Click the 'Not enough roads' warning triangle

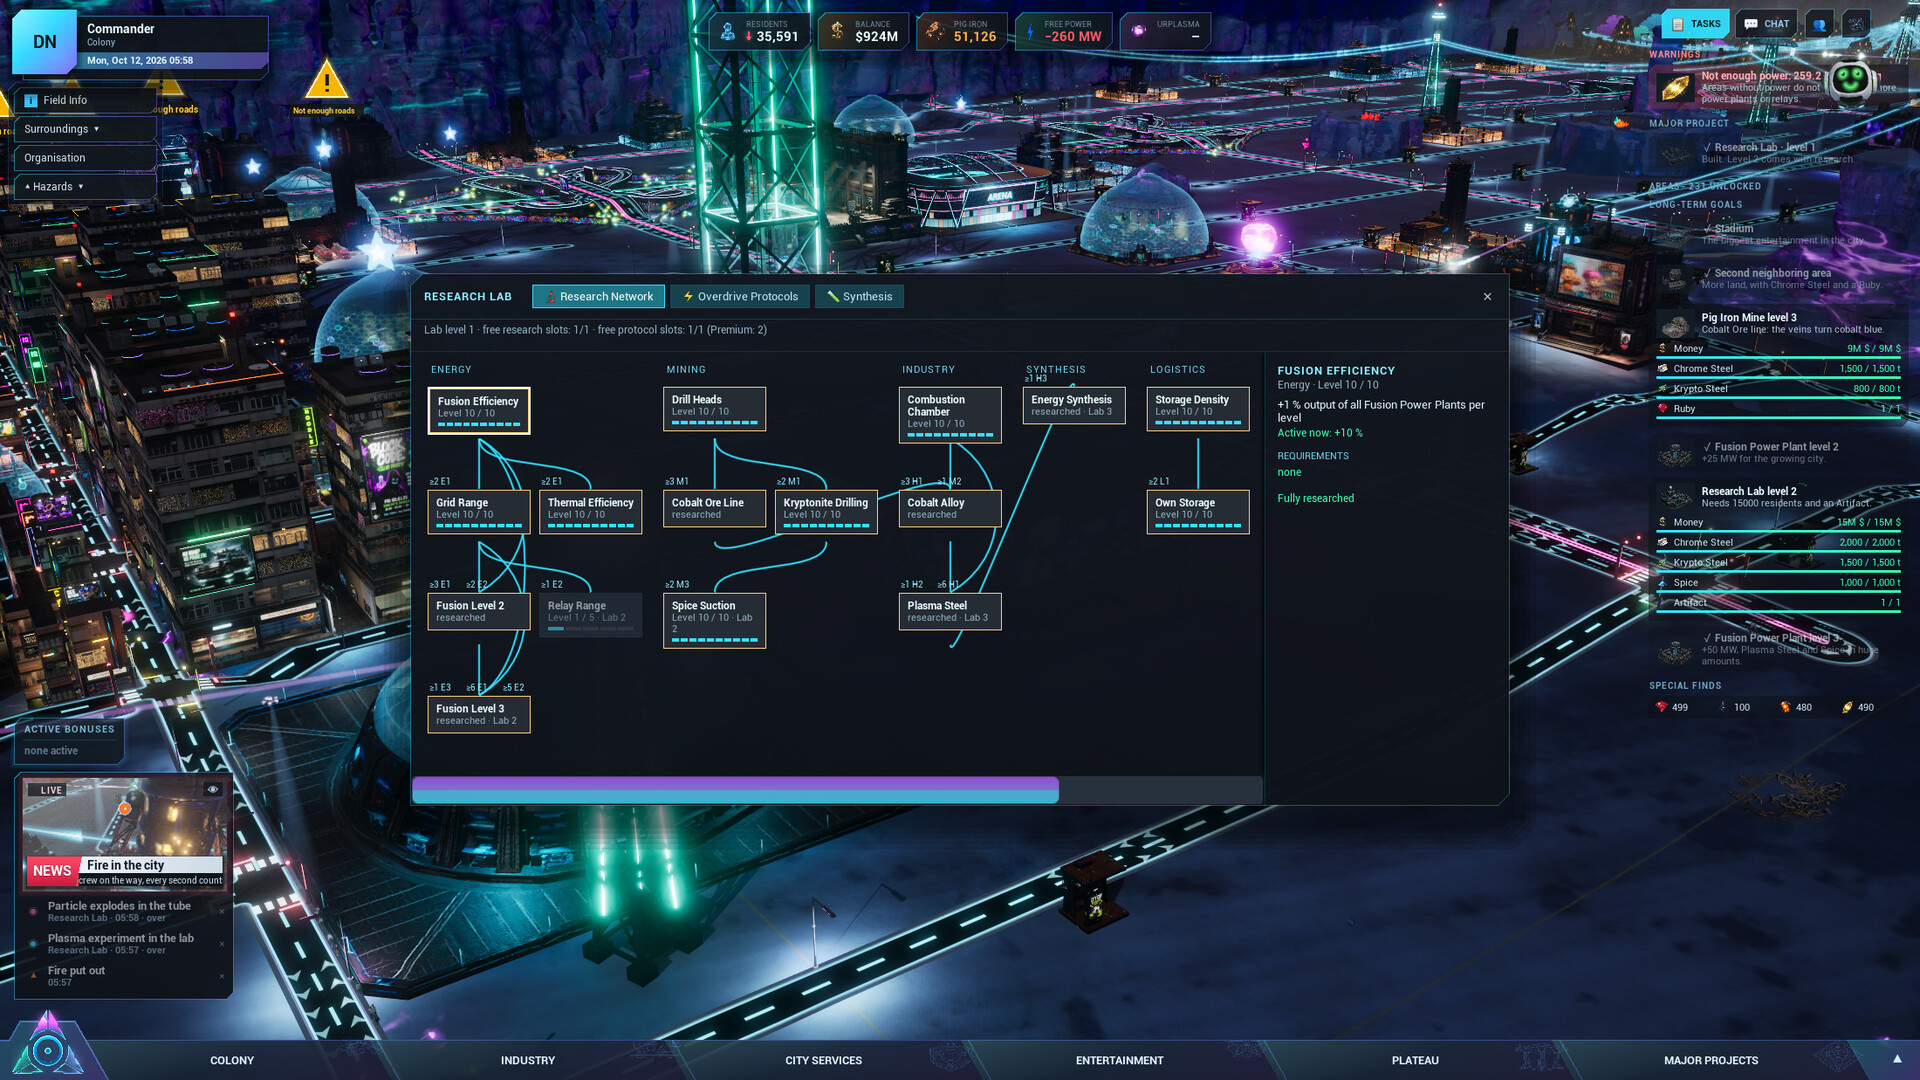point(325,81)
